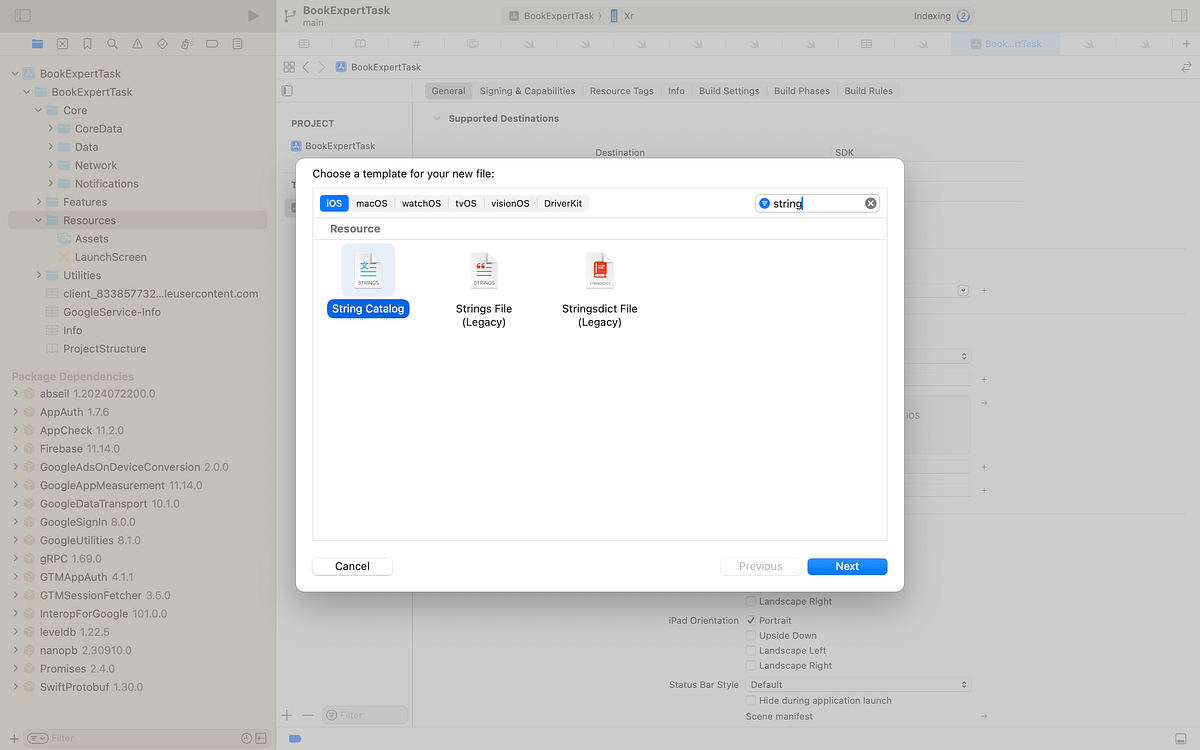Enable Hide during application launch
The width and height of the screenshot is (1200, 750).
coord(750,701)
